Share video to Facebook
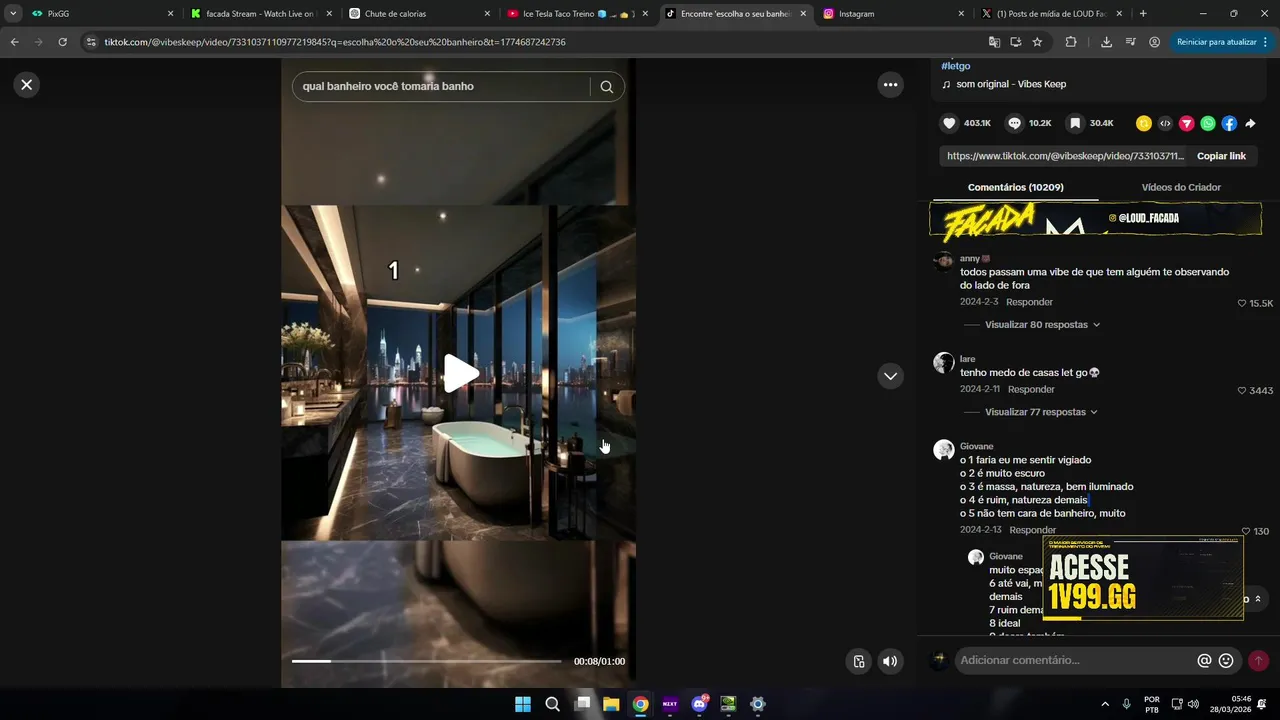Viewport: 1280px width, 720px height. tap(1229, 124)
